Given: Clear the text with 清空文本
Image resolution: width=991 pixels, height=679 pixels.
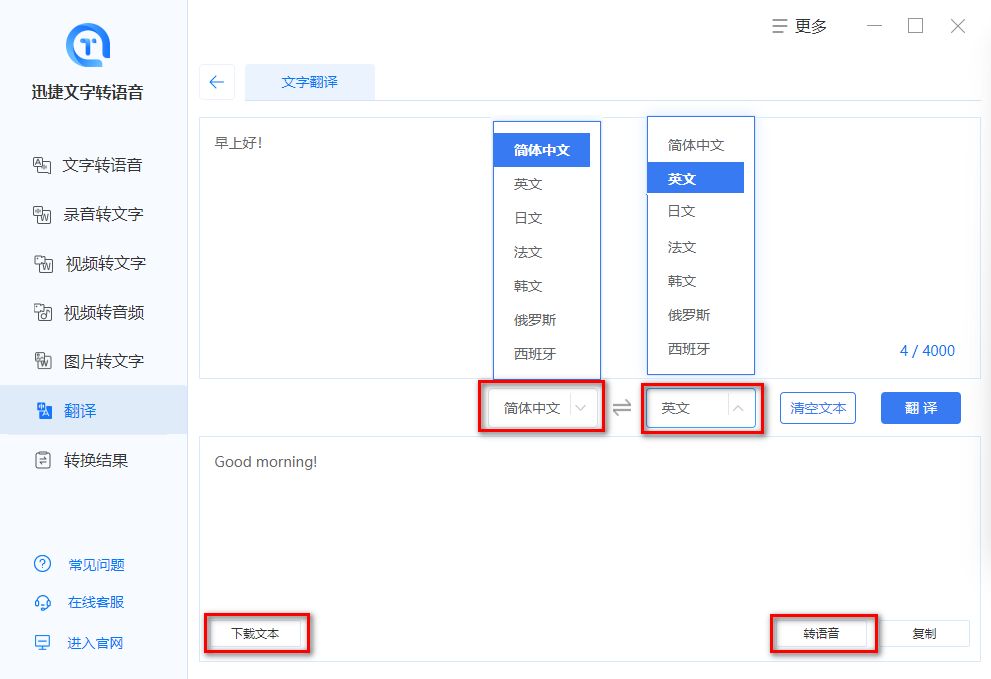Looking at the screenshot, I should (x=817, y=407).
